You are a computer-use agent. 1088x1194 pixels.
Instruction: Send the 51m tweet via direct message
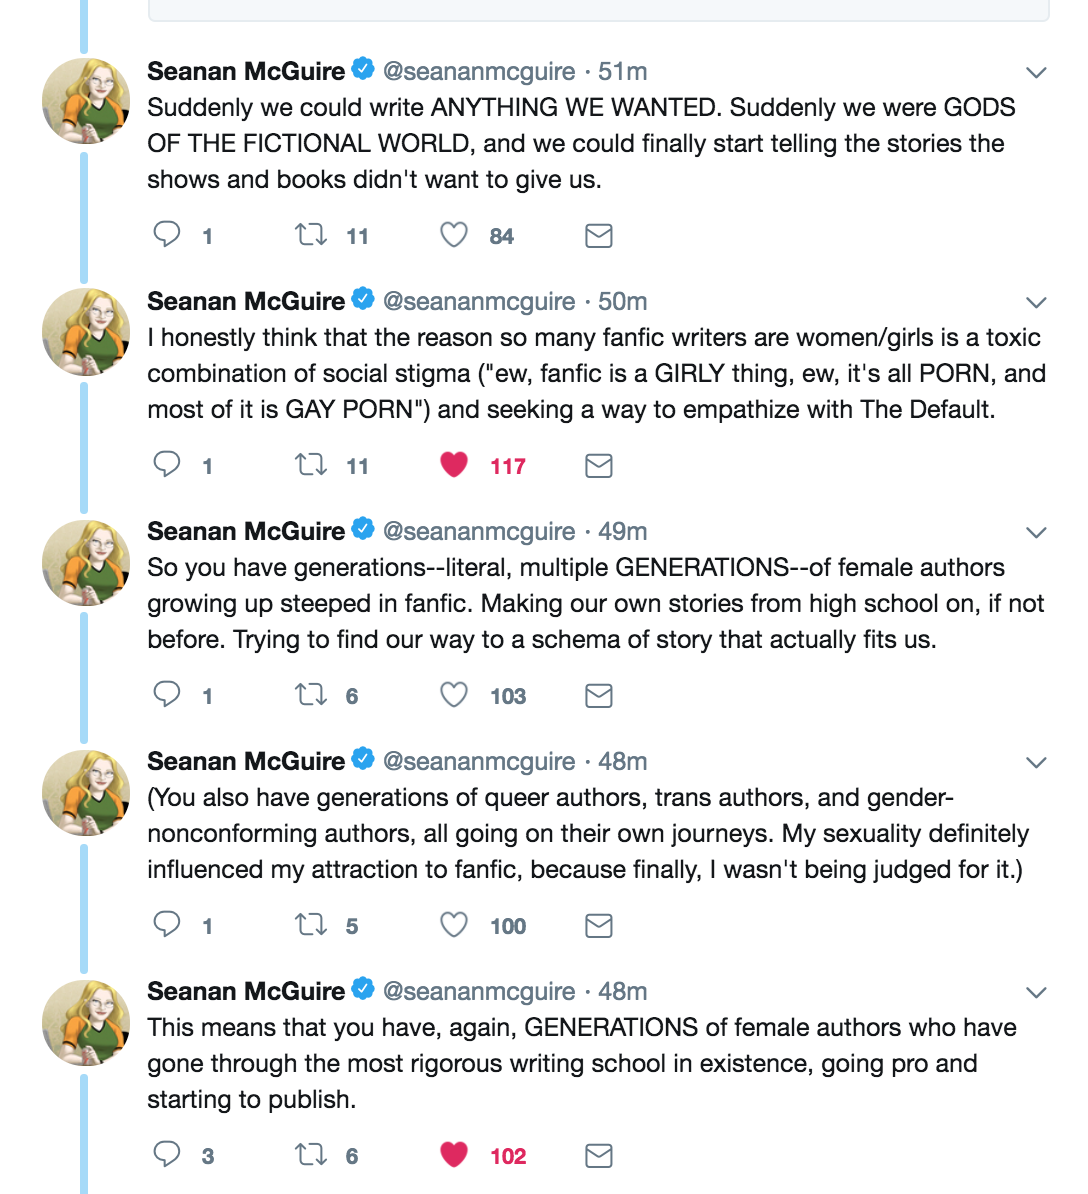click(598, 236)
